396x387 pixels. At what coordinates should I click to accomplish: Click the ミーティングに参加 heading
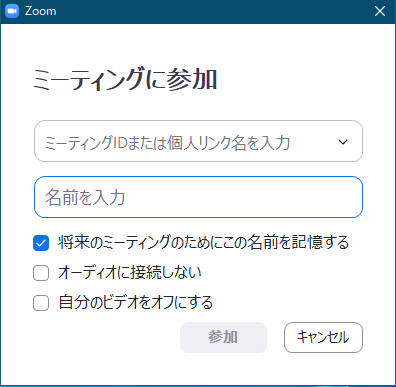(125, 79)
